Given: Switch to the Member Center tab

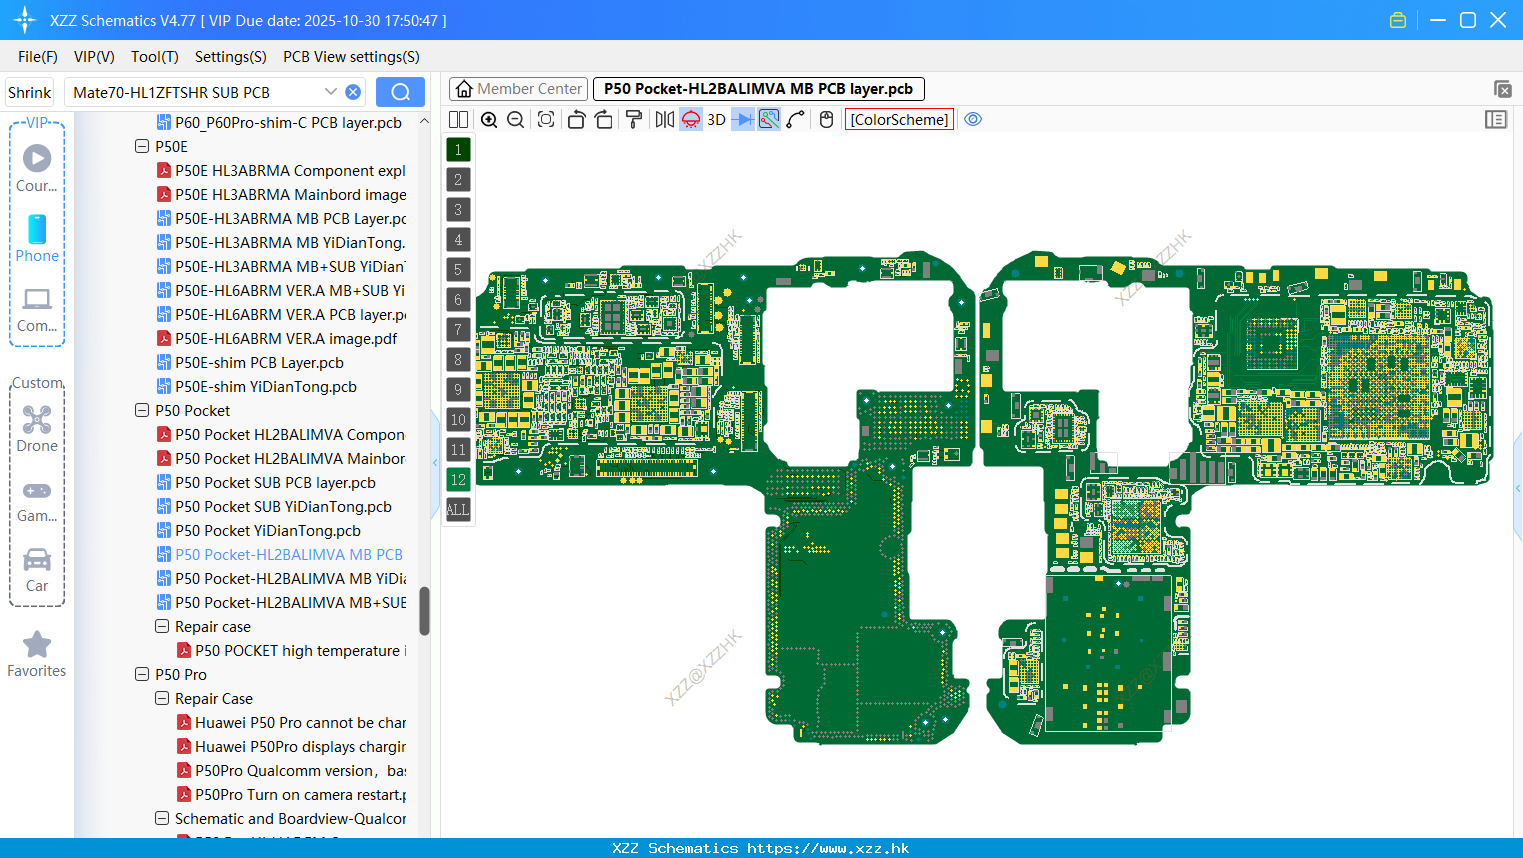Looking at the screenshot, I should pyautogui.click(x=518, y=89).
